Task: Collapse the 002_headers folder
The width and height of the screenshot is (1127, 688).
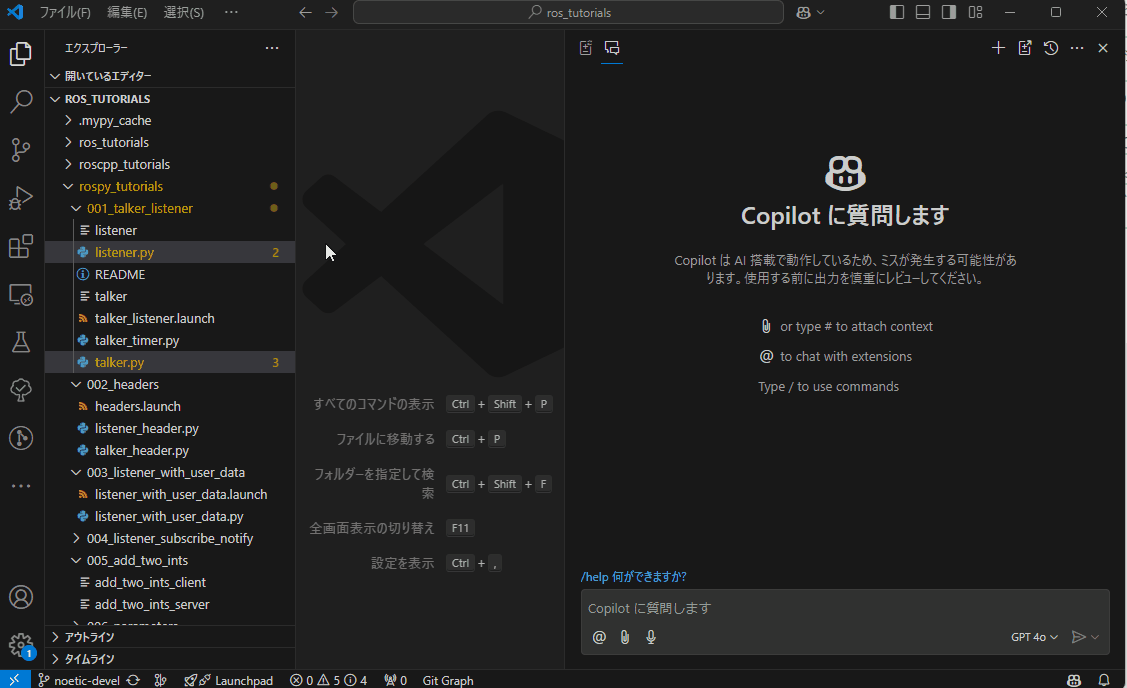Action: tap(170, 385)
